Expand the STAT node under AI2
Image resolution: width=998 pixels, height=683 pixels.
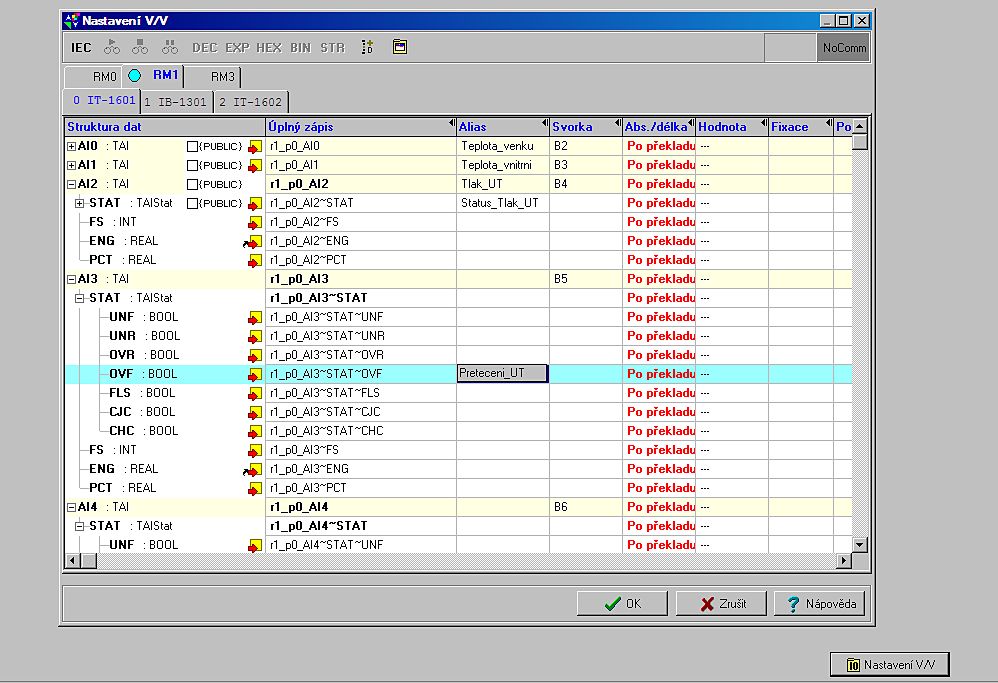point(81,203)
